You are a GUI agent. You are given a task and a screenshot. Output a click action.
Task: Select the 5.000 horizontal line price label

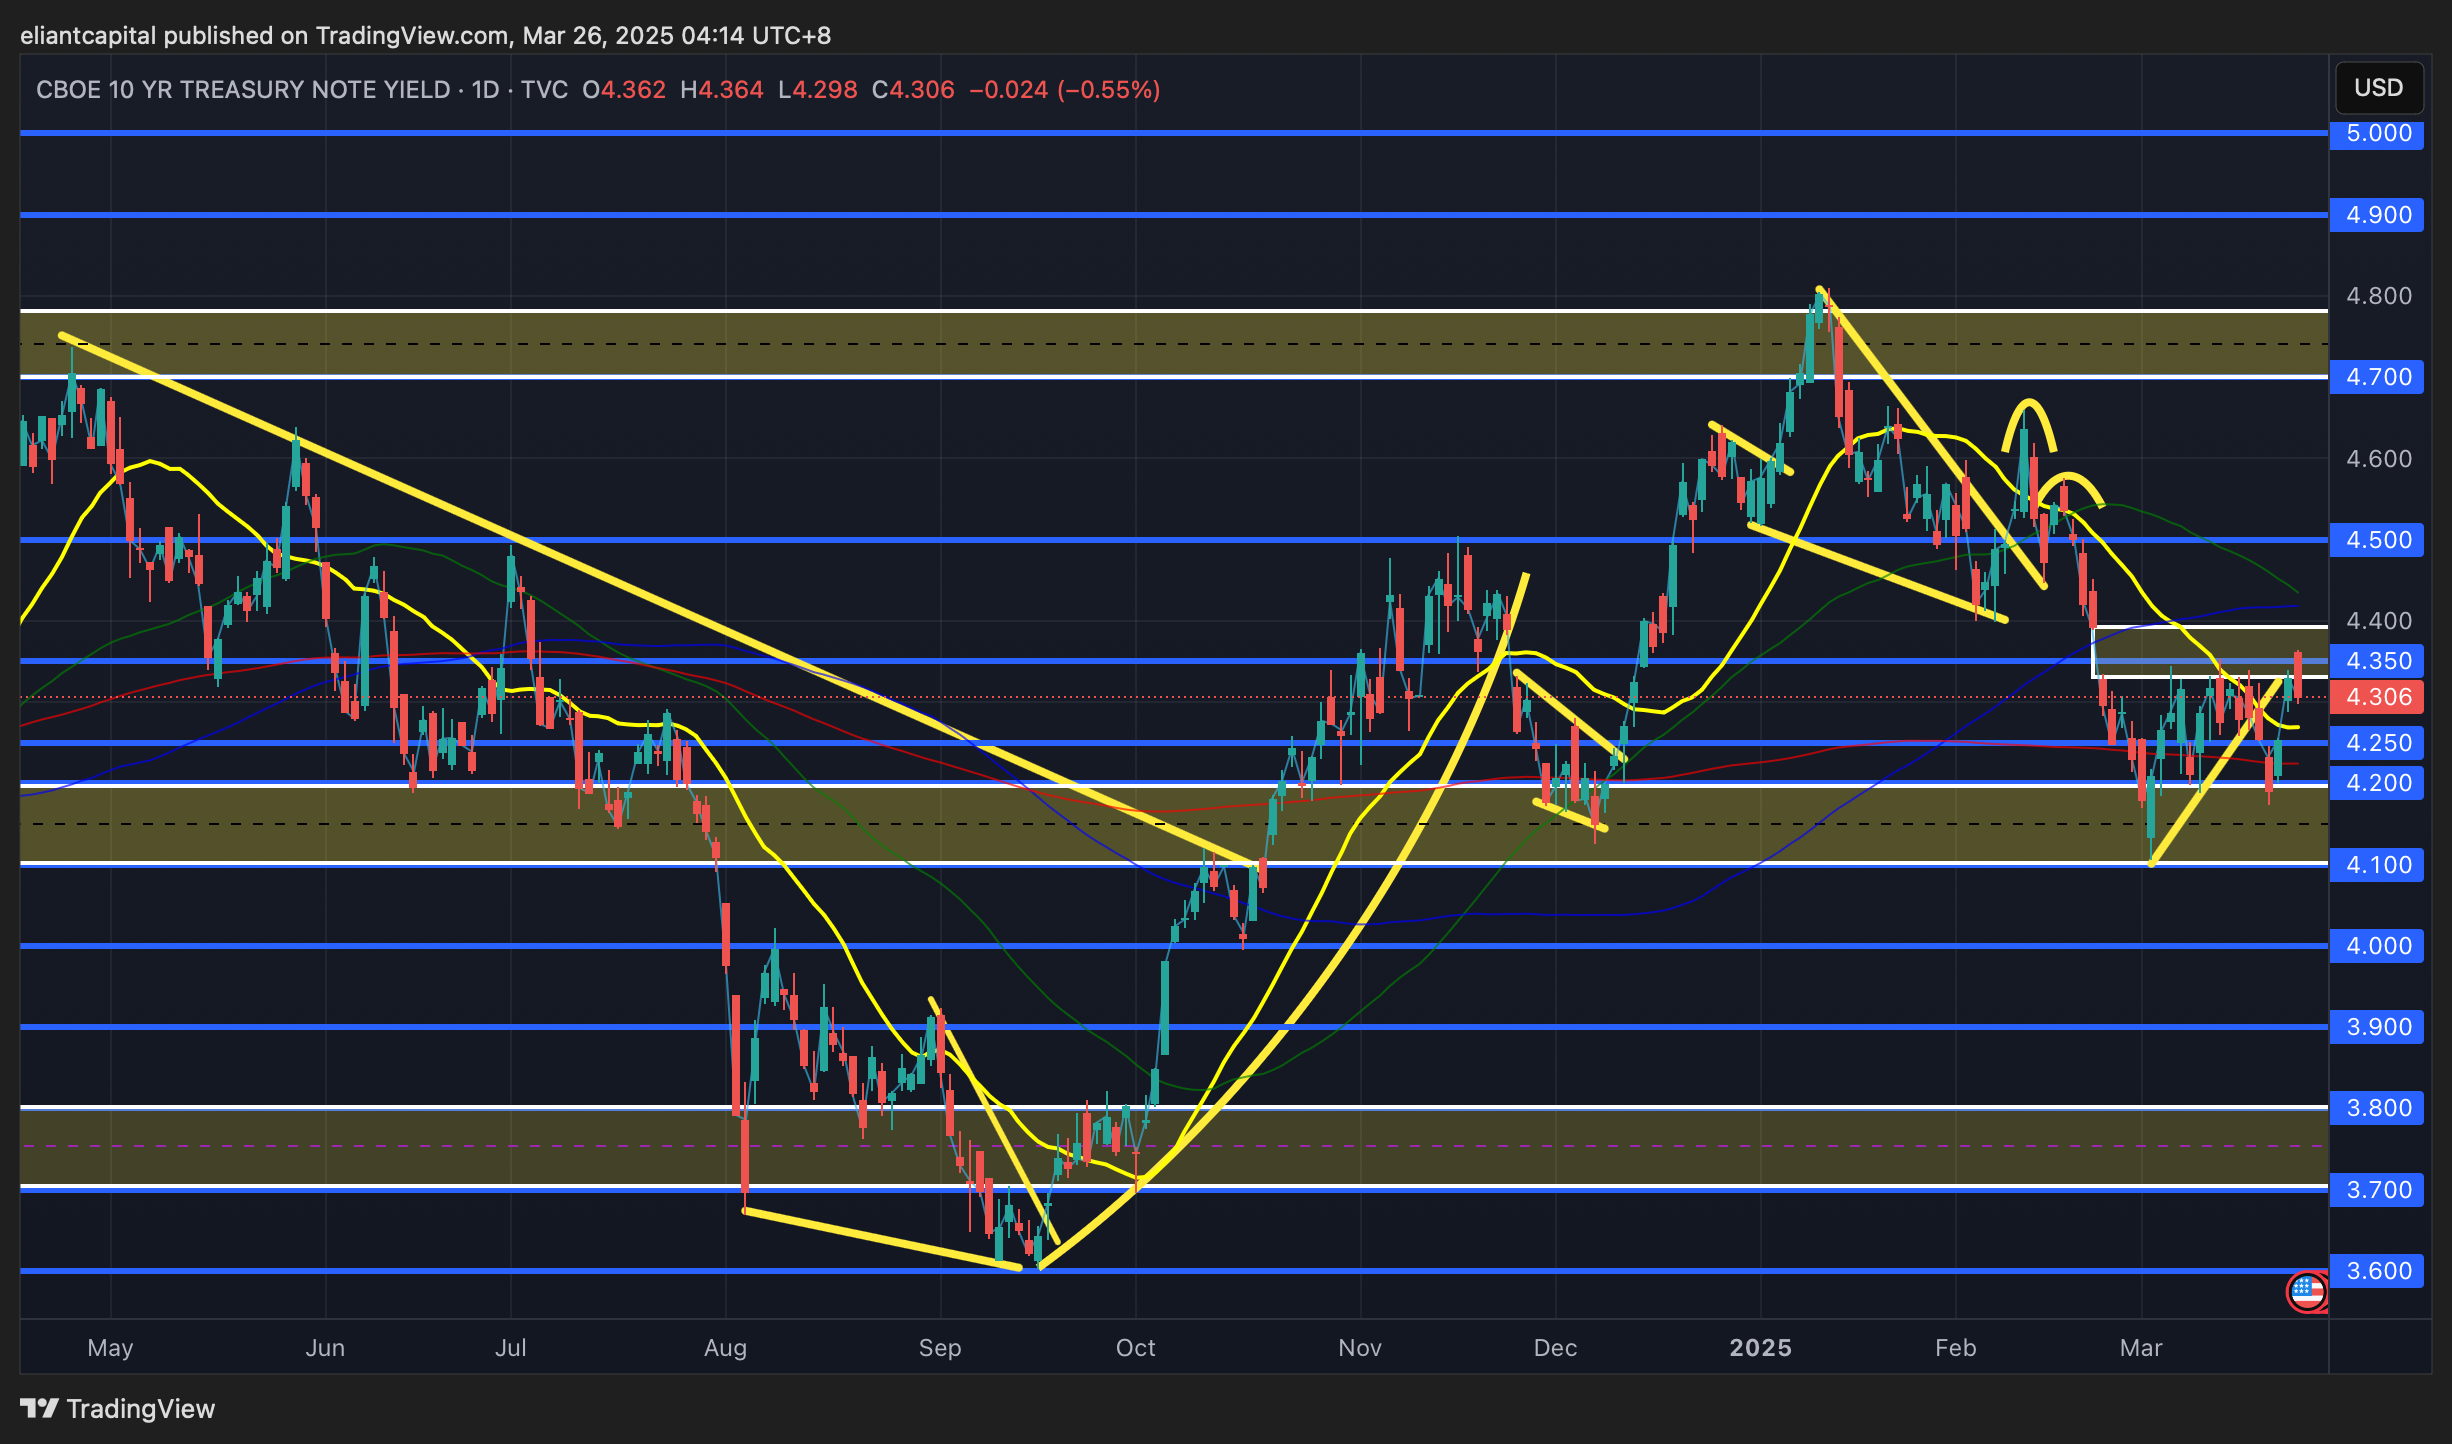2377,133
